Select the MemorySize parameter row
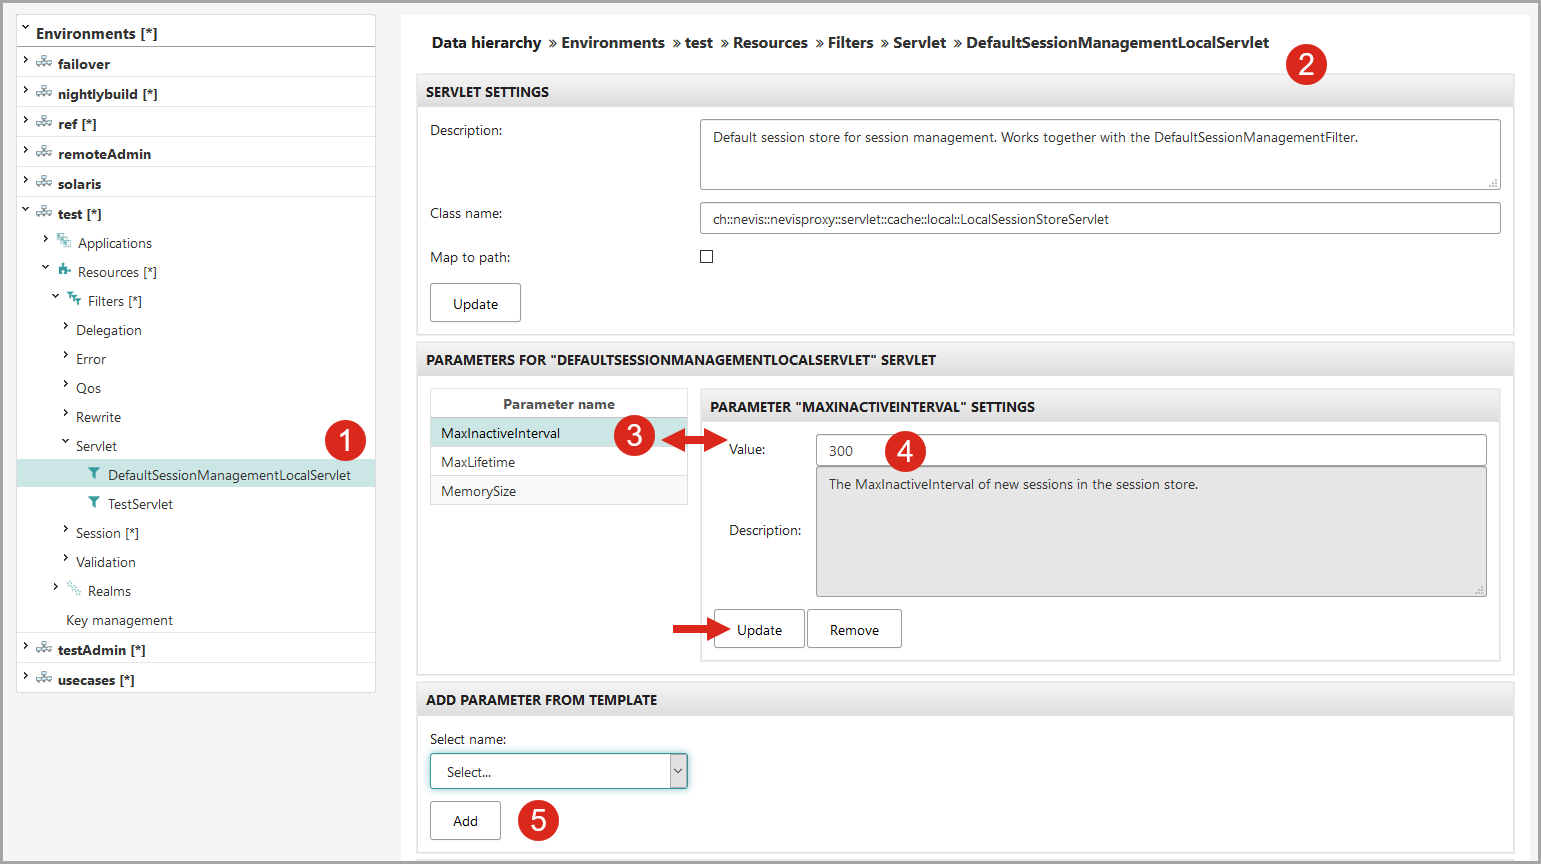1541x864 pixels. click(x=559, y=490)
